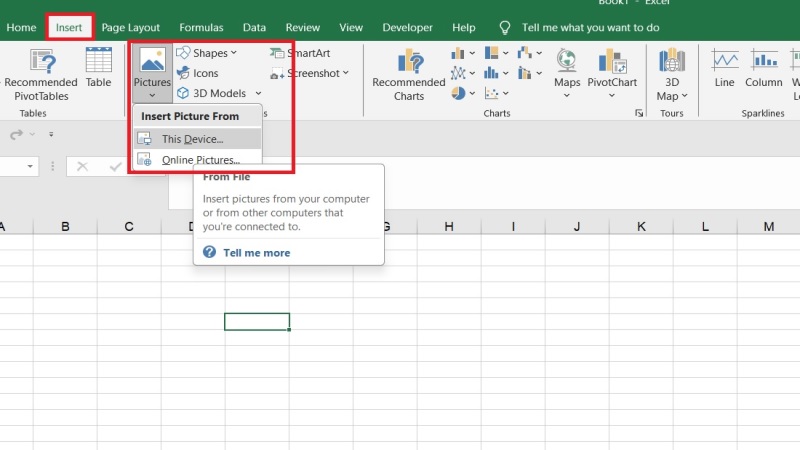Select the Insert ribbon tab

[69, 28]
